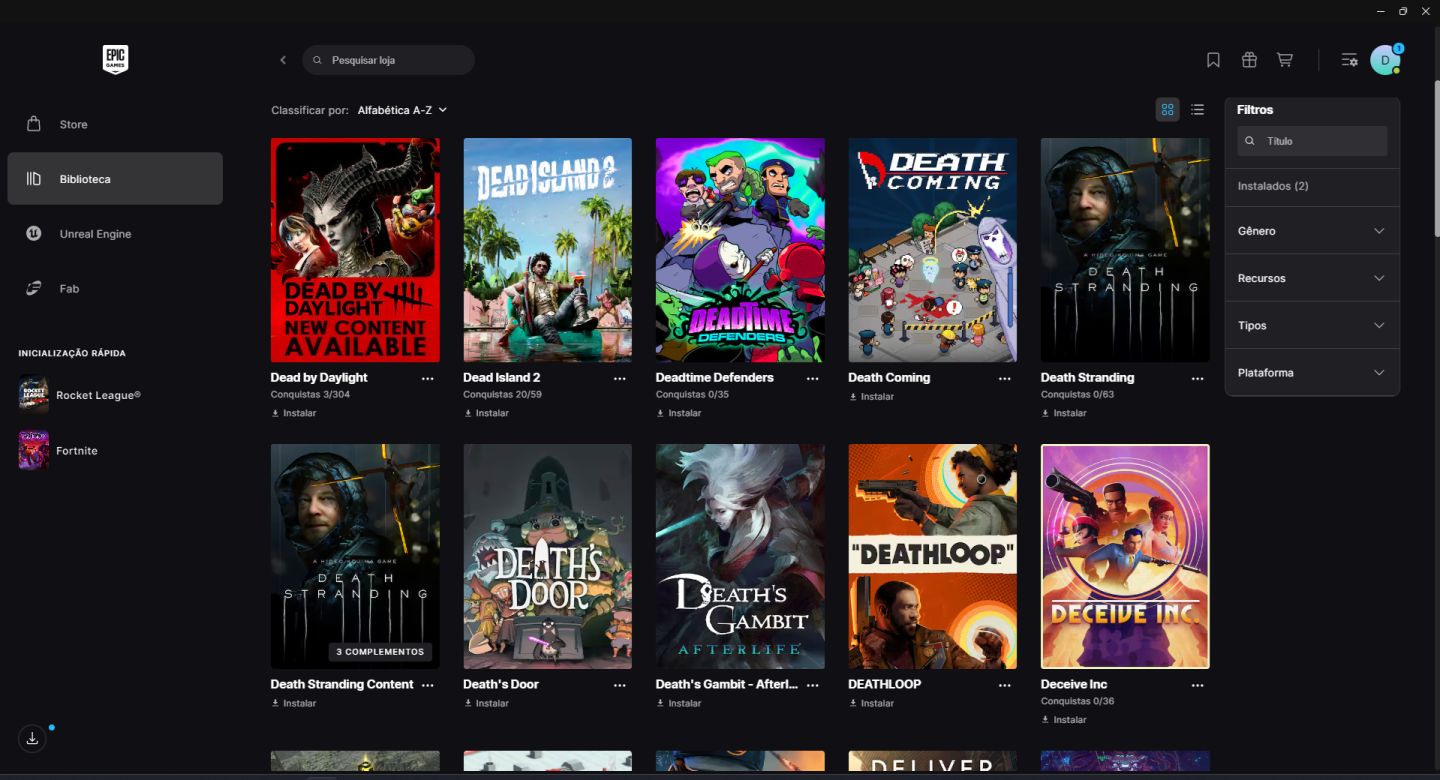Install Death Stranding
This screenshot has height=780, width=1440.
coord(1064,413)
